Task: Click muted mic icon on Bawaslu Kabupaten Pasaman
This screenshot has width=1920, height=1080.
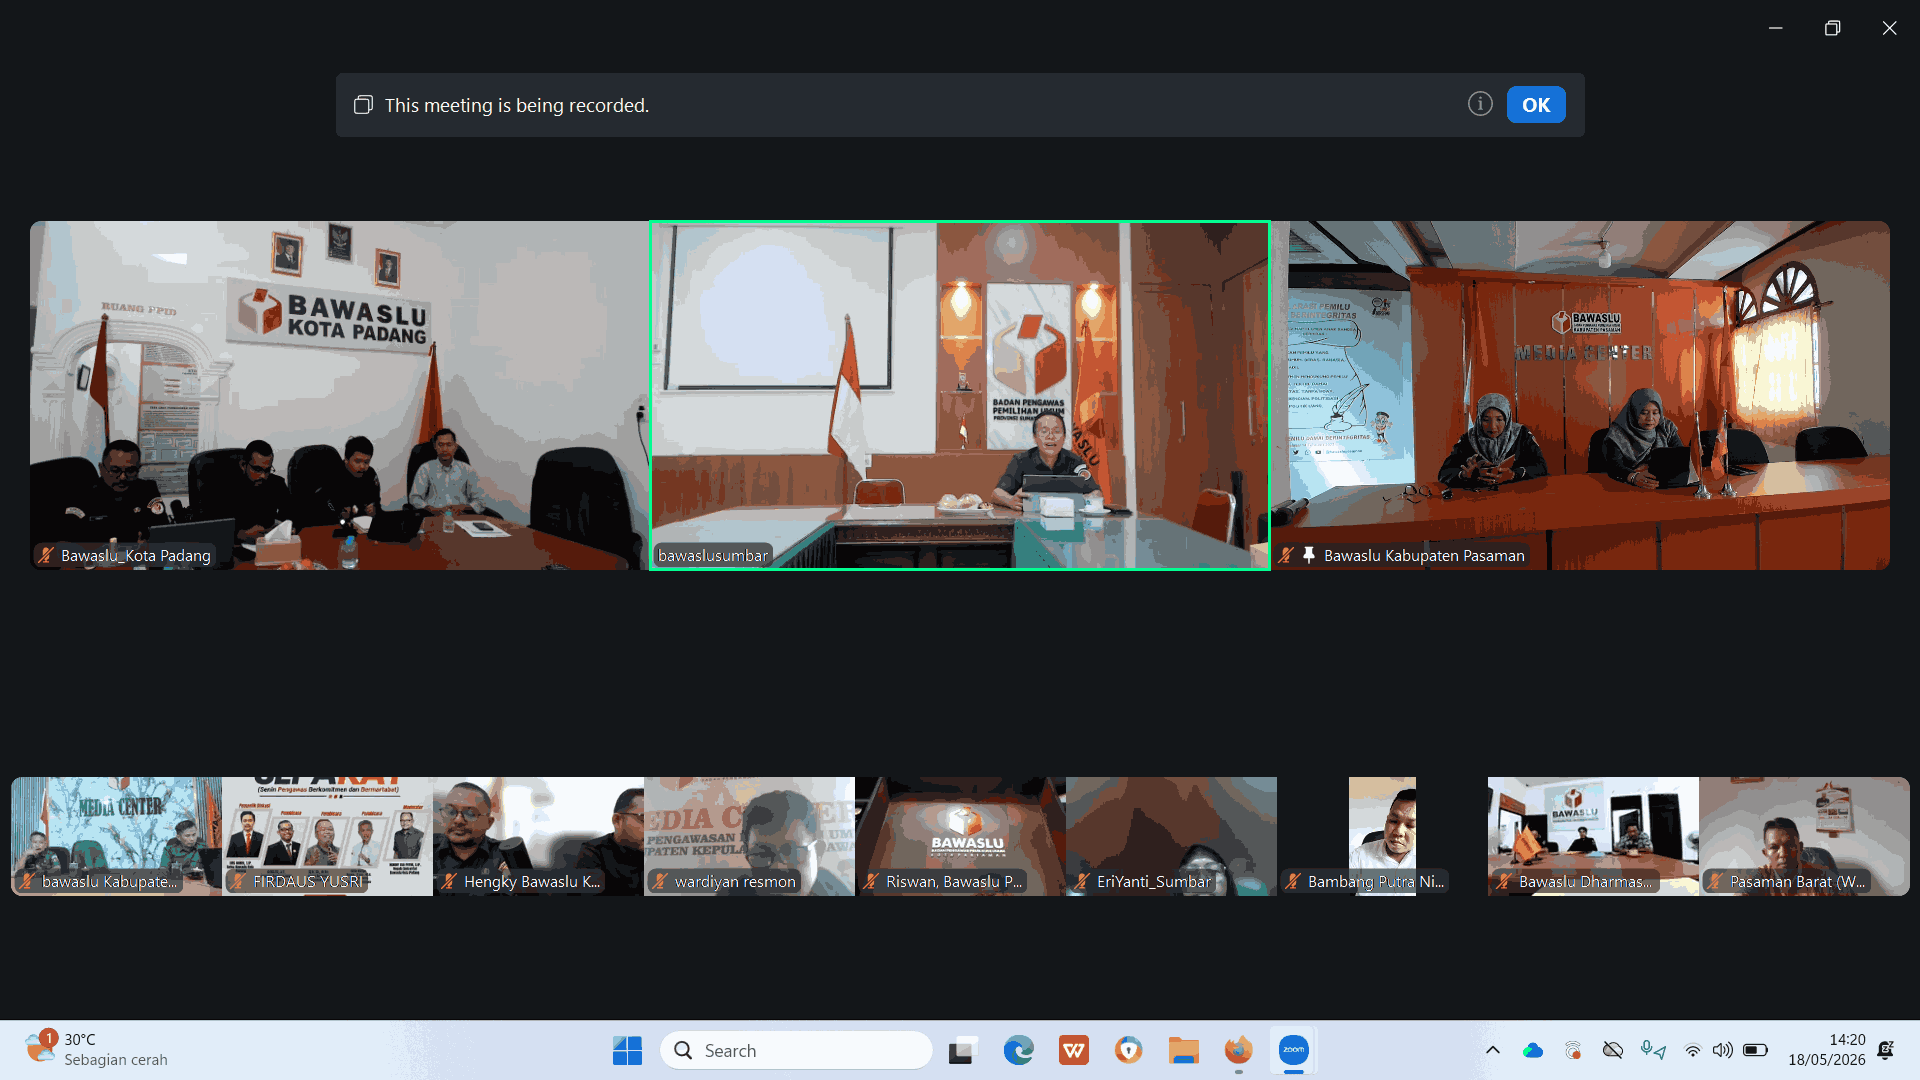Action: (1286, 555)
